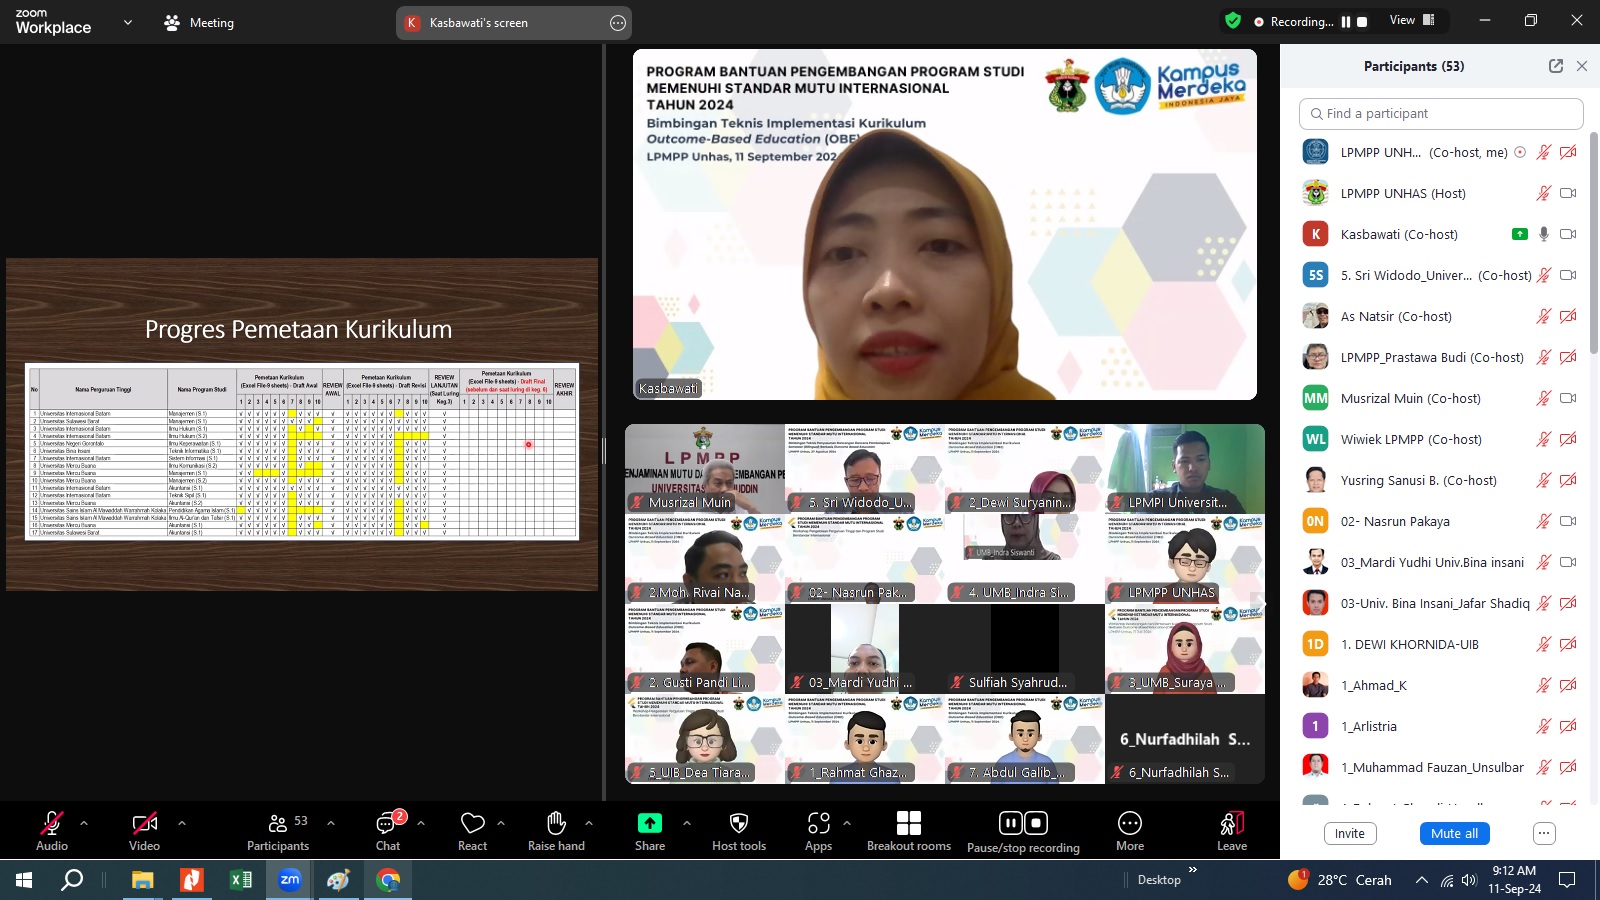Share your screen

click(649, 822)
